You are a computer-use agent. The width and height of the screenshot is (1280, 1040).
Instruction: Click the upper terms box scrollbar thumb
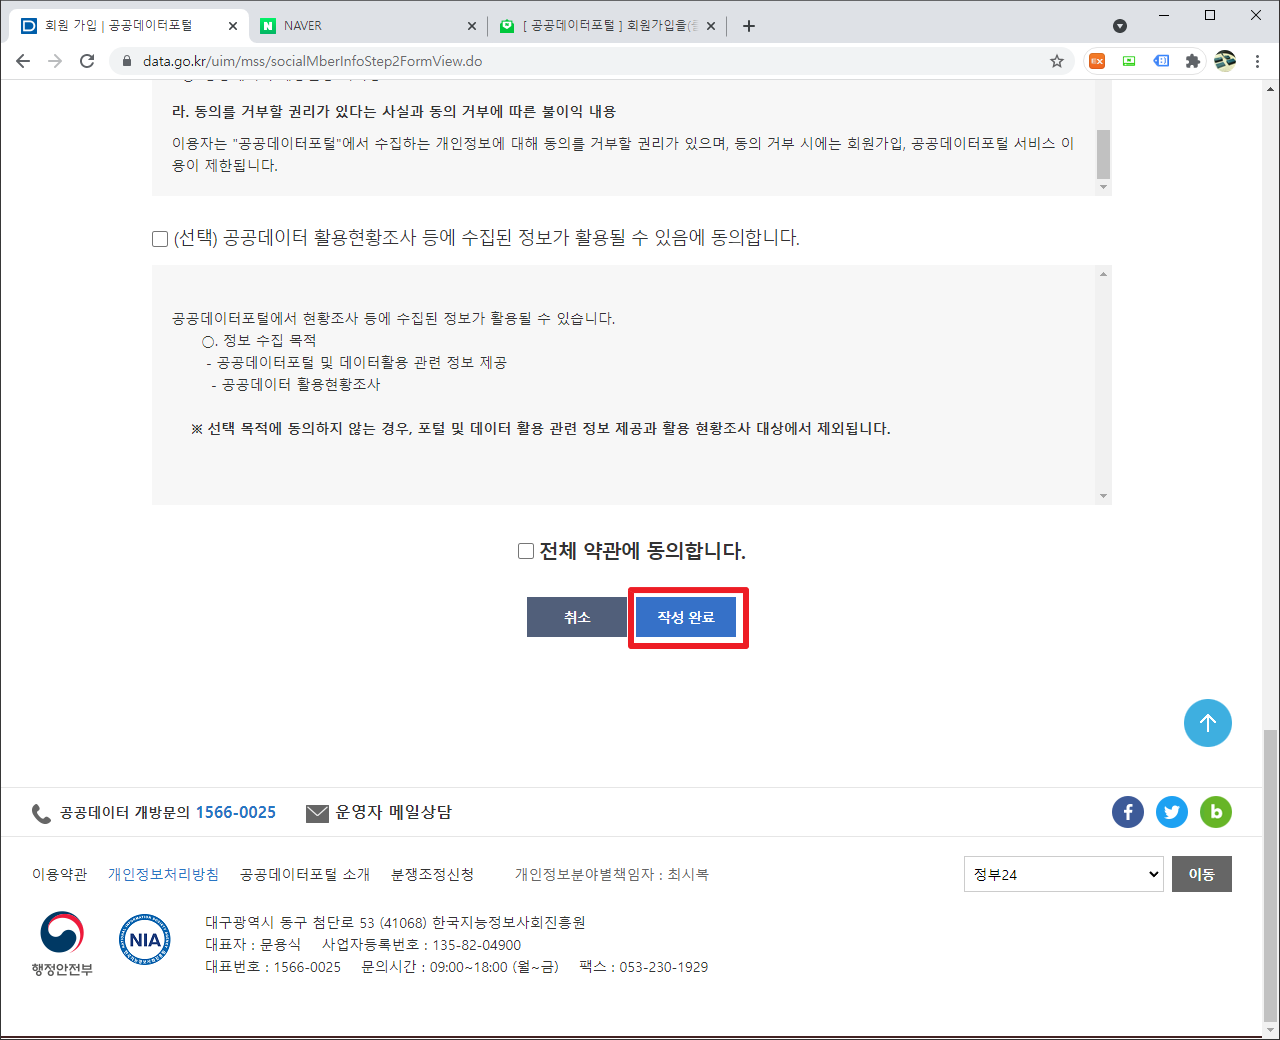point(1103,153)
